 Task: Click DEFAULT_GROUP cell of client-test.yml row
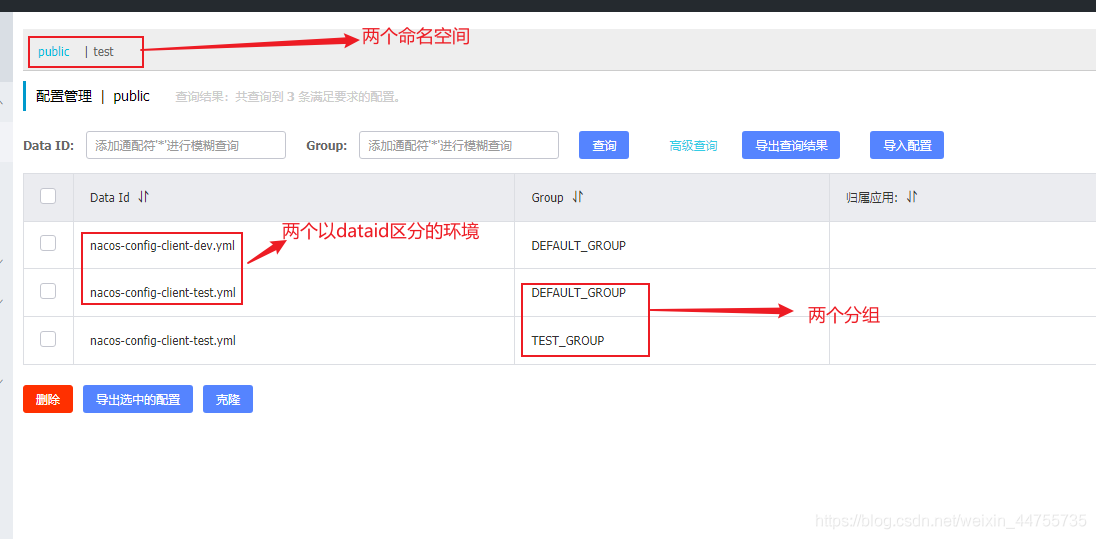579,293
